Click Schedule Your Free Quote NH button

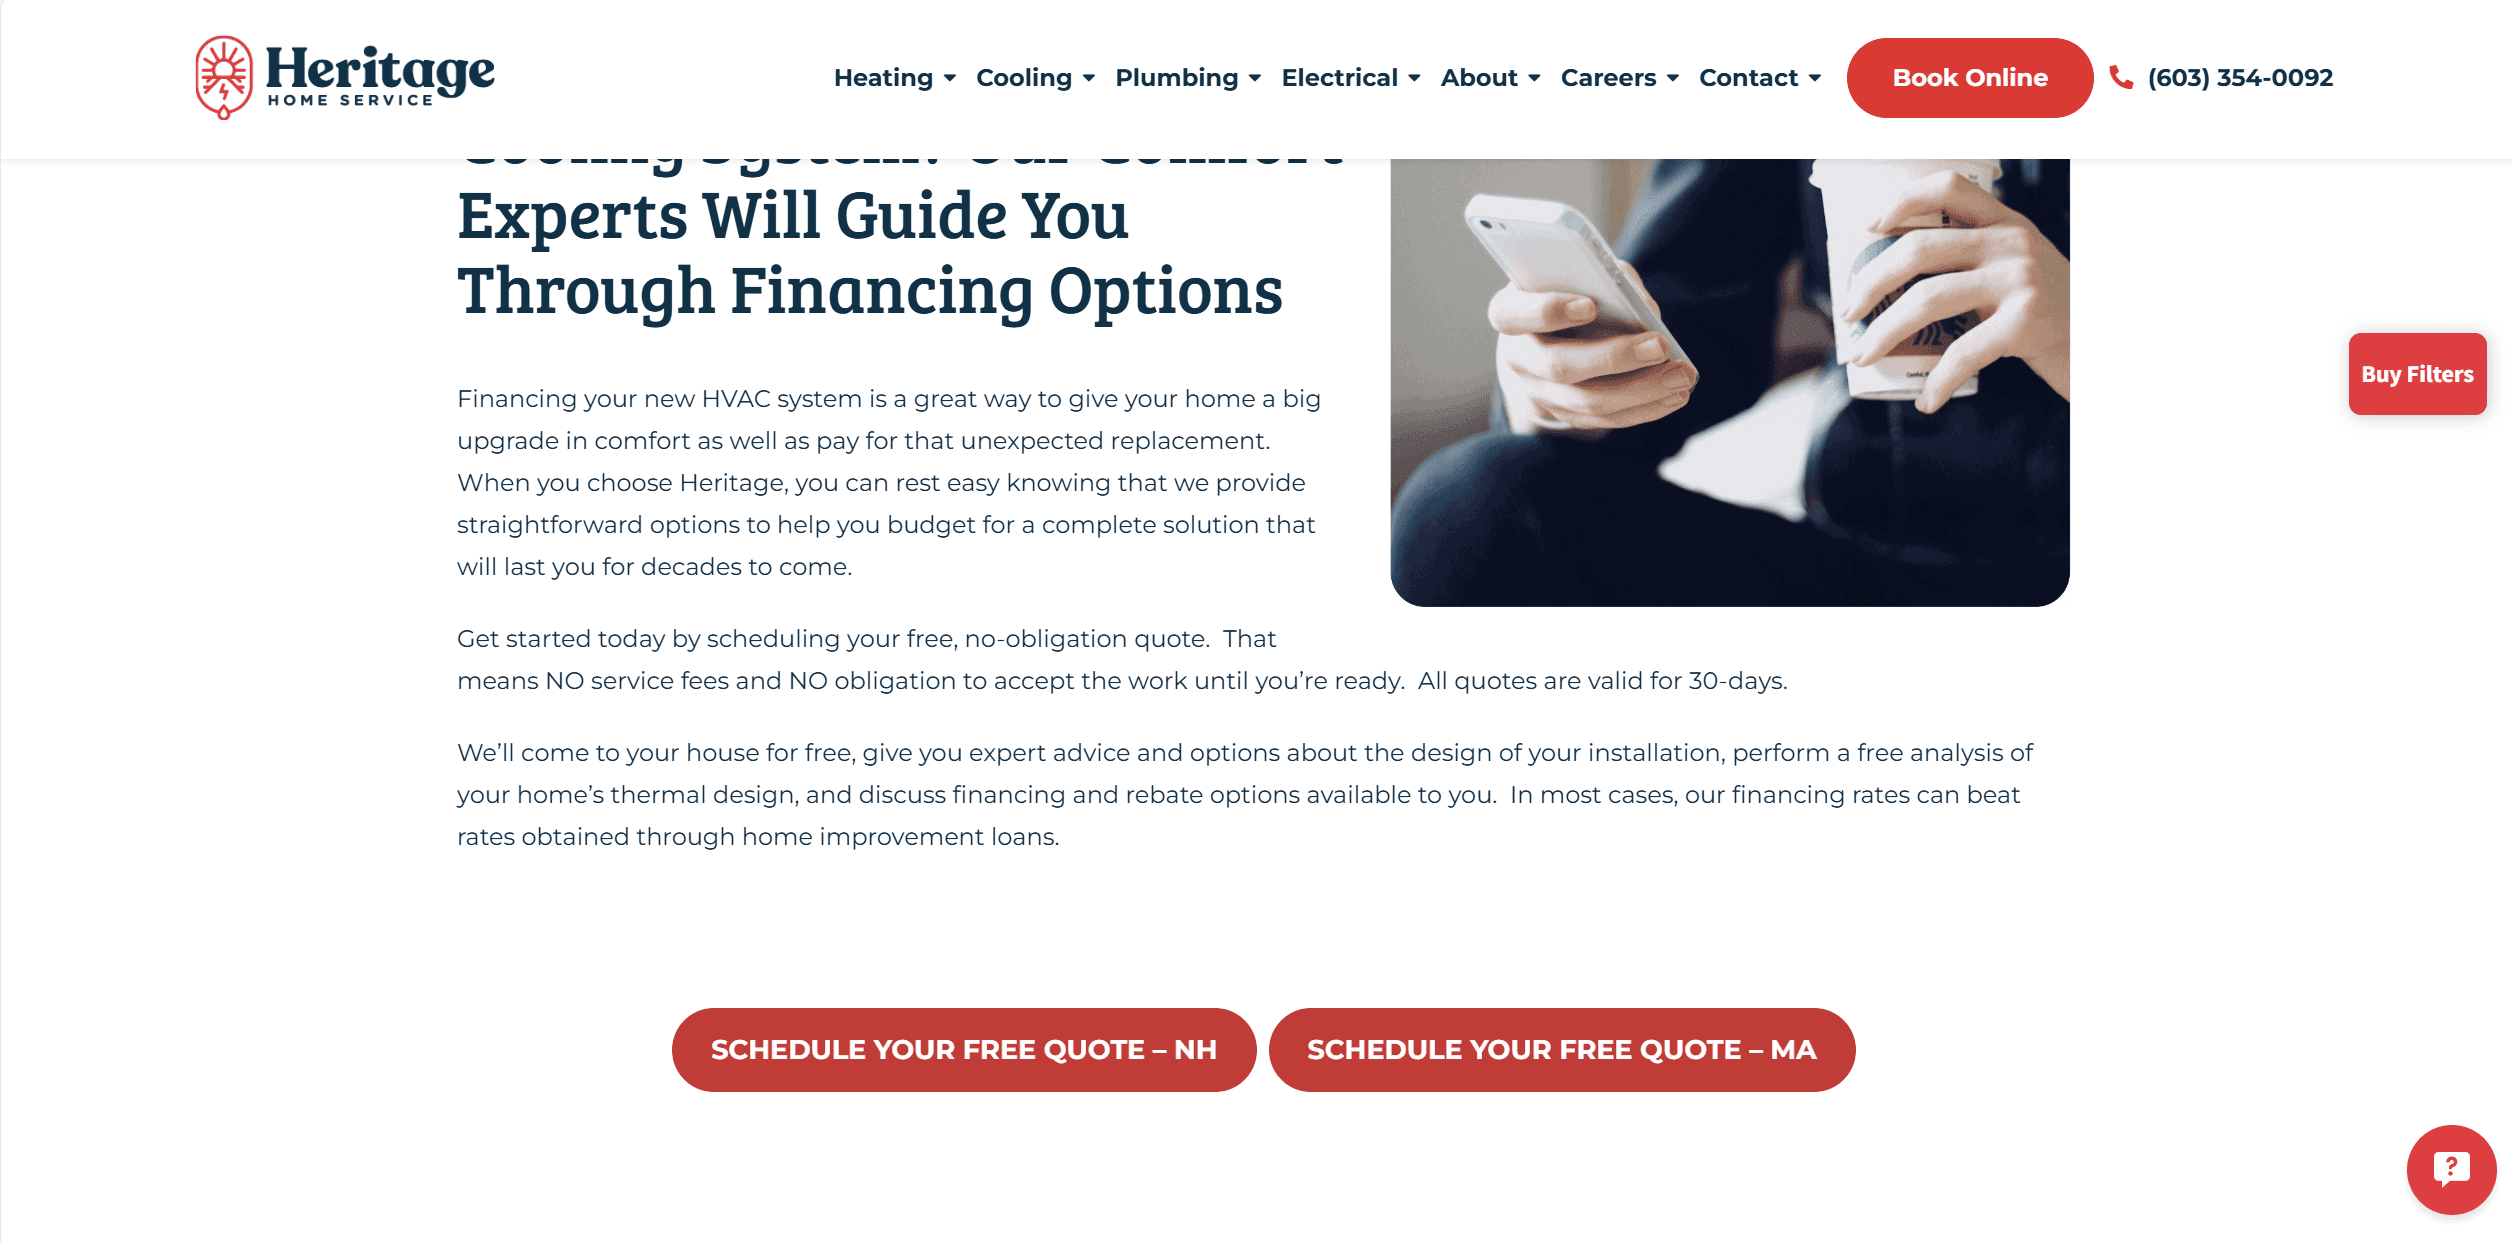coord(963,1049)
